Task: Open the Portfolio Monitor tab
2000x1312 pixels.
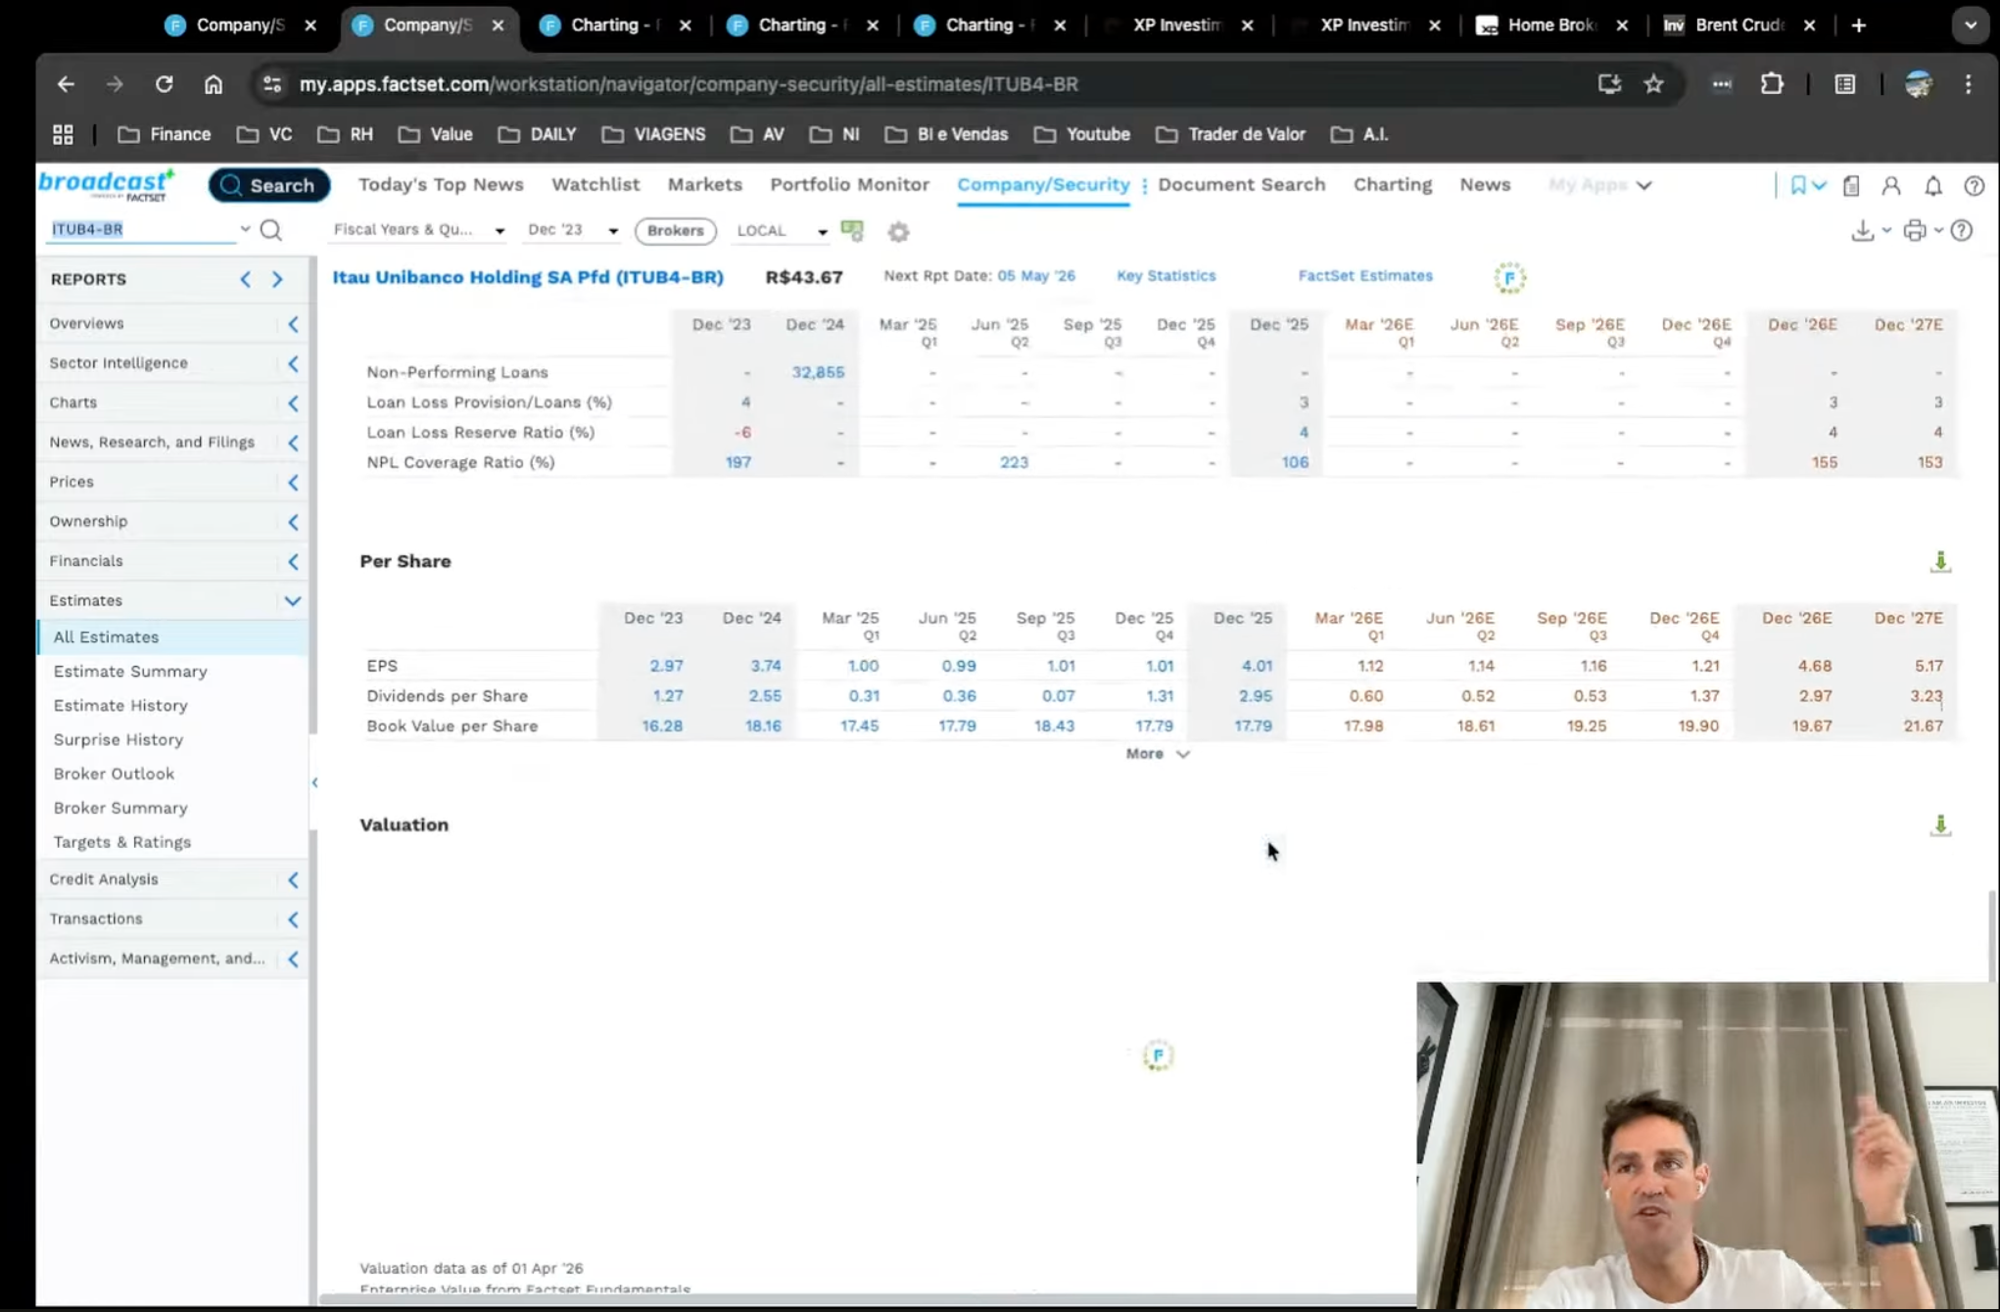Action: [x=849, y=185]
